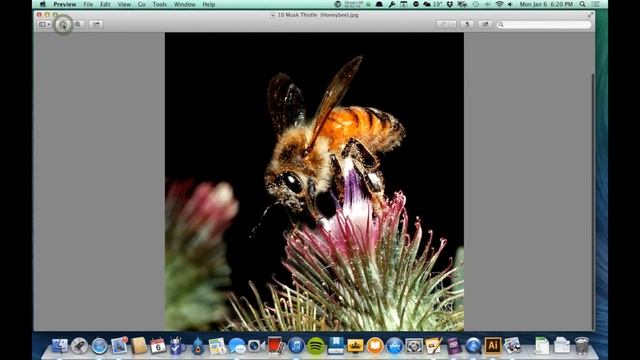Image resolution: width=640 pixels, height=360 pixels.
Task: Open Messages speech bubble in Dock
Action: coord(237,346)
